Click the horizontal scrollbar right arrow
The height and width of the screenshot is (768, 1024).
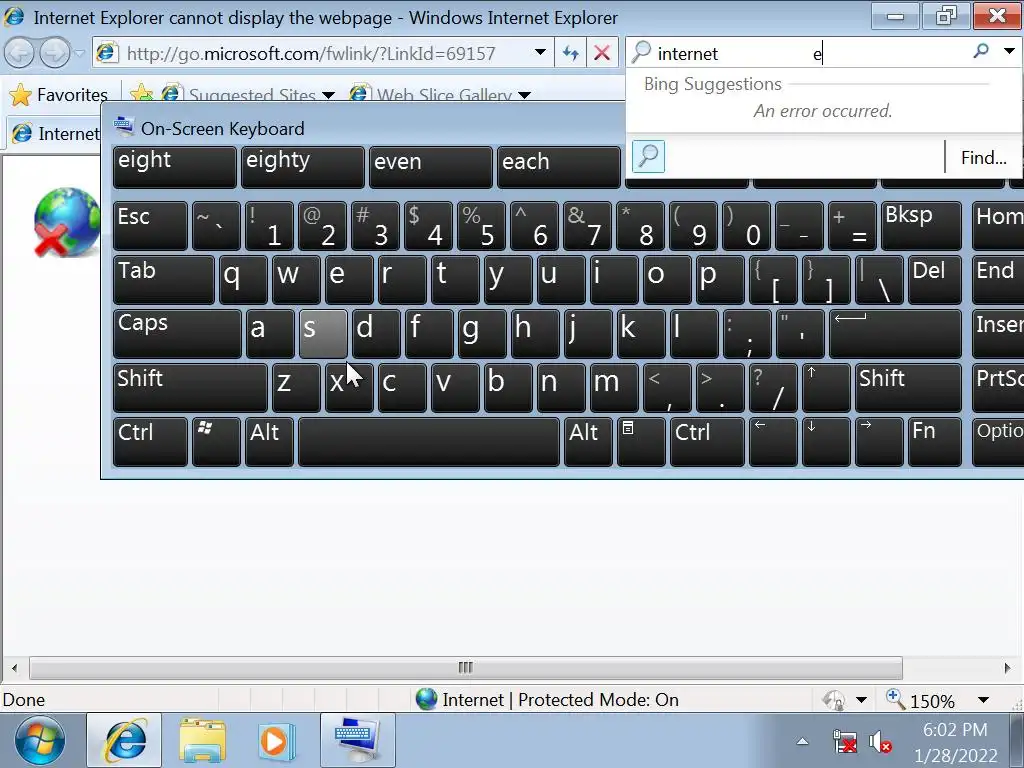[1007, 667]
